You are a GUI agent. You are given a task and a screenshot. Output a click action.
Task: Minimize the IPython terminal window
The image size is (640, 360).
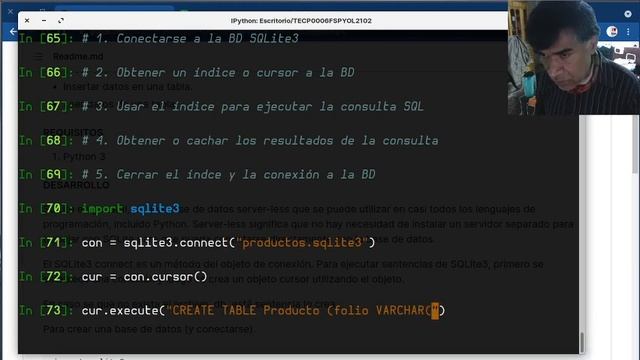(44, 20)
